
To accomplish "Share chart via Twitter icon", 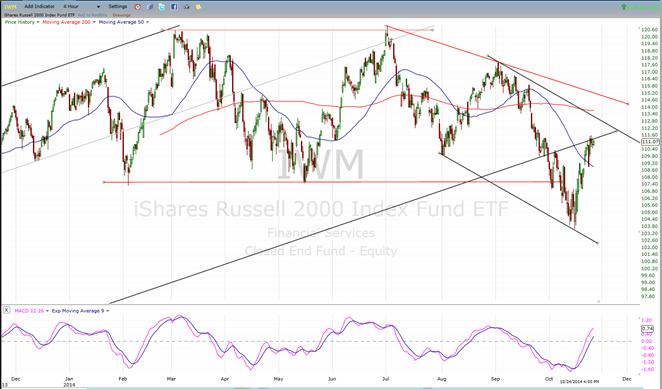I will coord(162,7).
